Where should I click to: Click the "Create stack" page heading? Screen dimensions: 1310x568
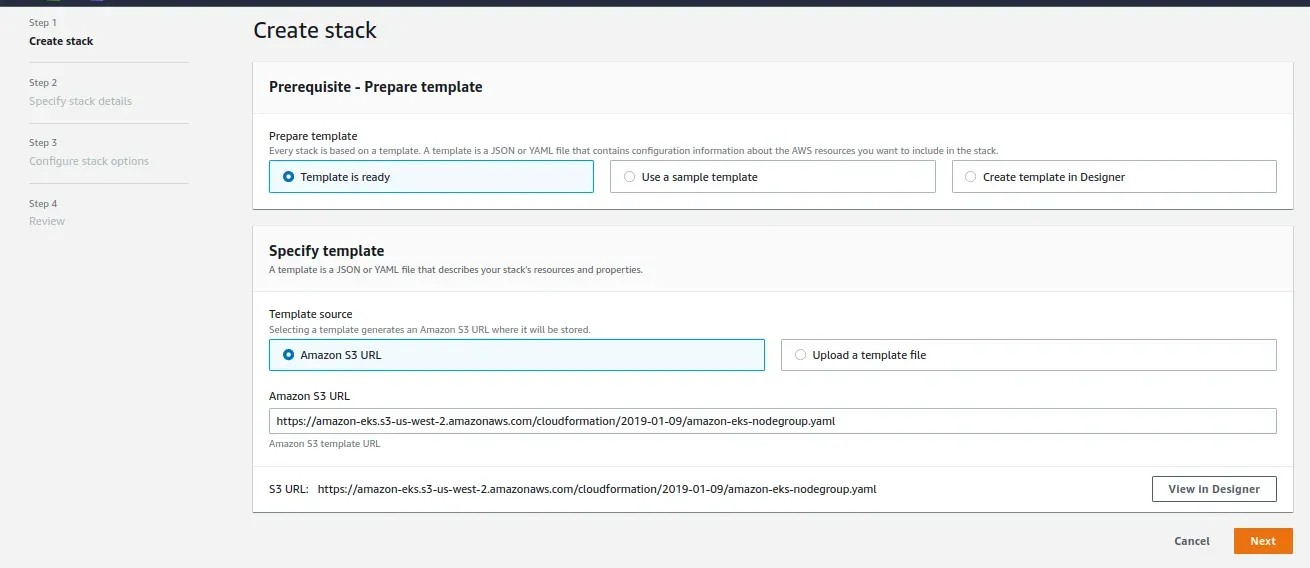315,30
